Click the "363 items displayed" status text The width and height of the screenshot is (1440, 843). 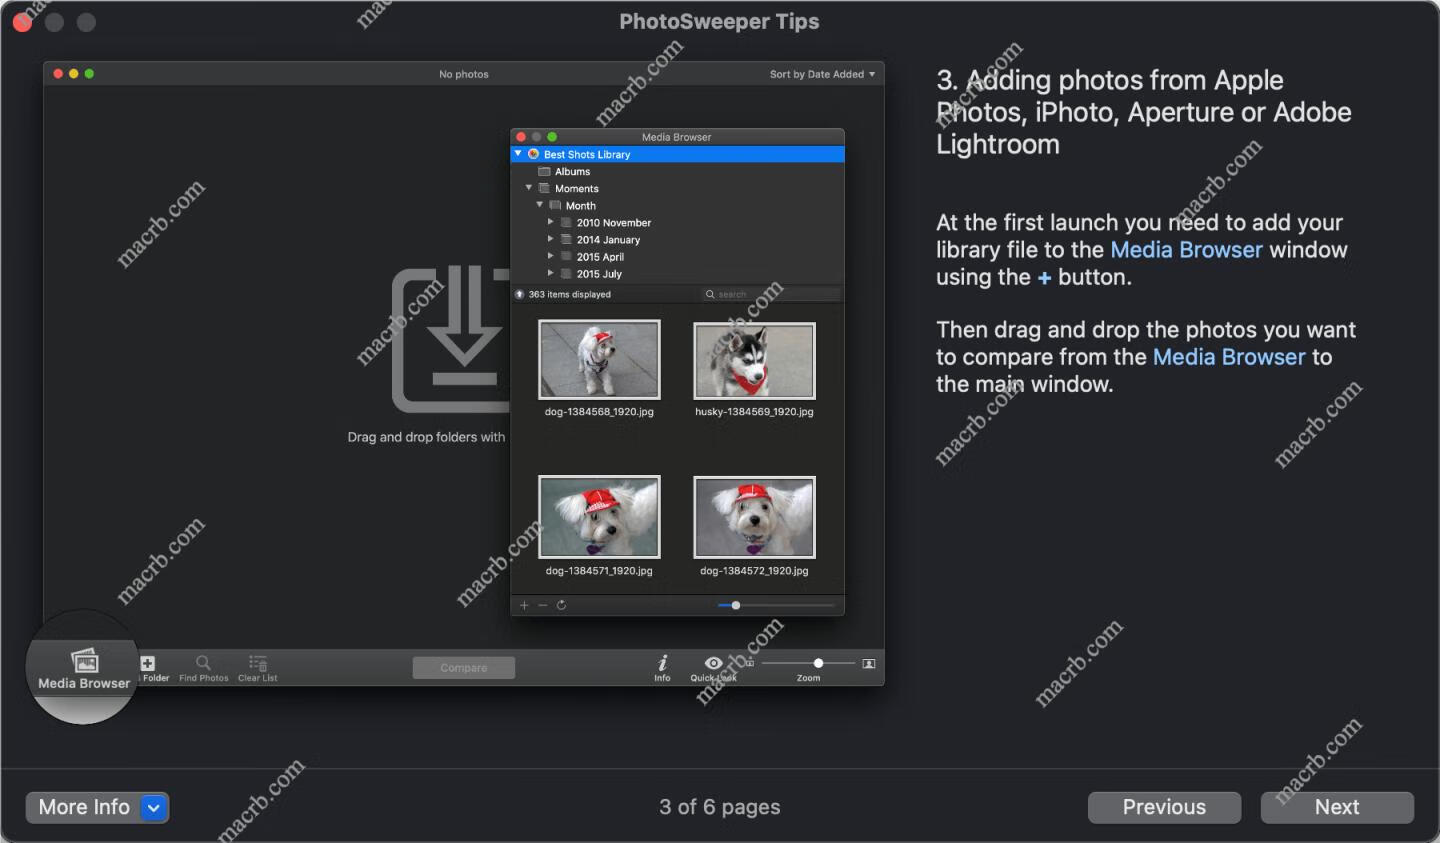click(569, 294)
